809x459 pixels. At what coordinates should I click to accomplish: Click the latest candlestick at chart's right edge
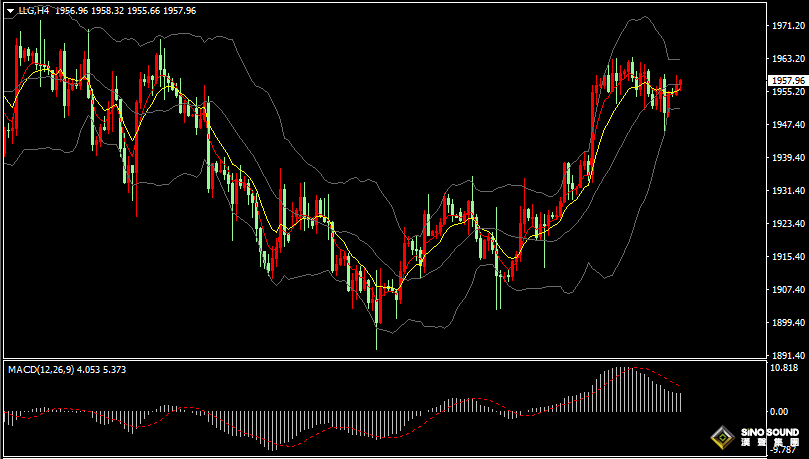680,84
